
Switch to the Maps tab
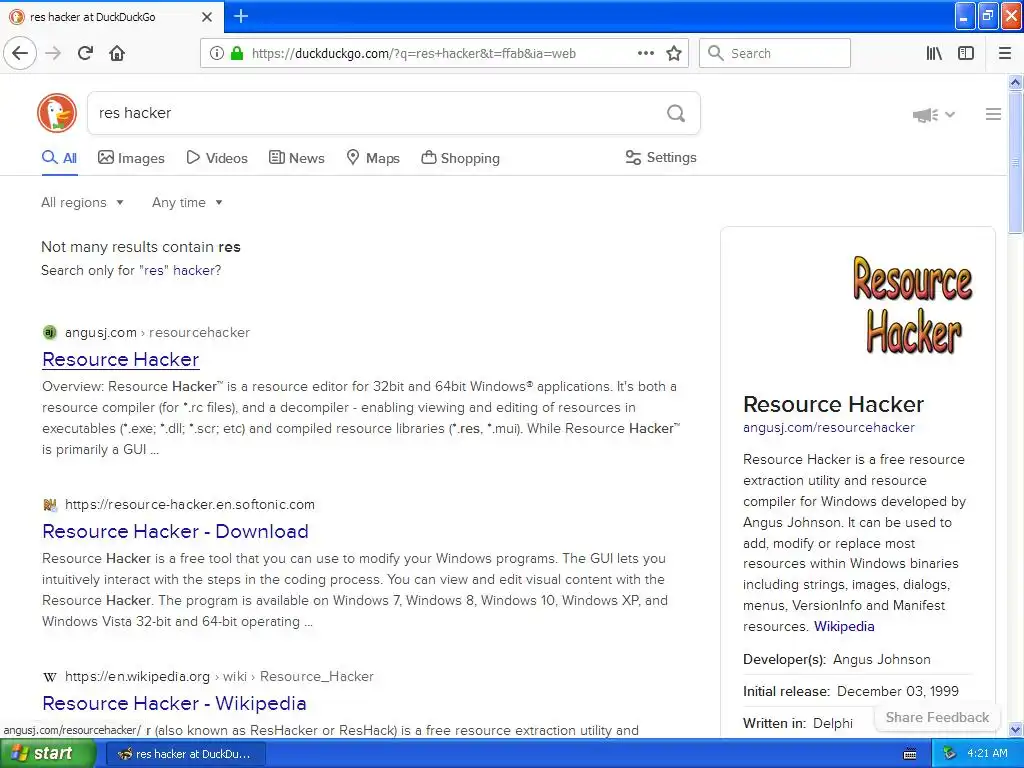tap(372, 158)
